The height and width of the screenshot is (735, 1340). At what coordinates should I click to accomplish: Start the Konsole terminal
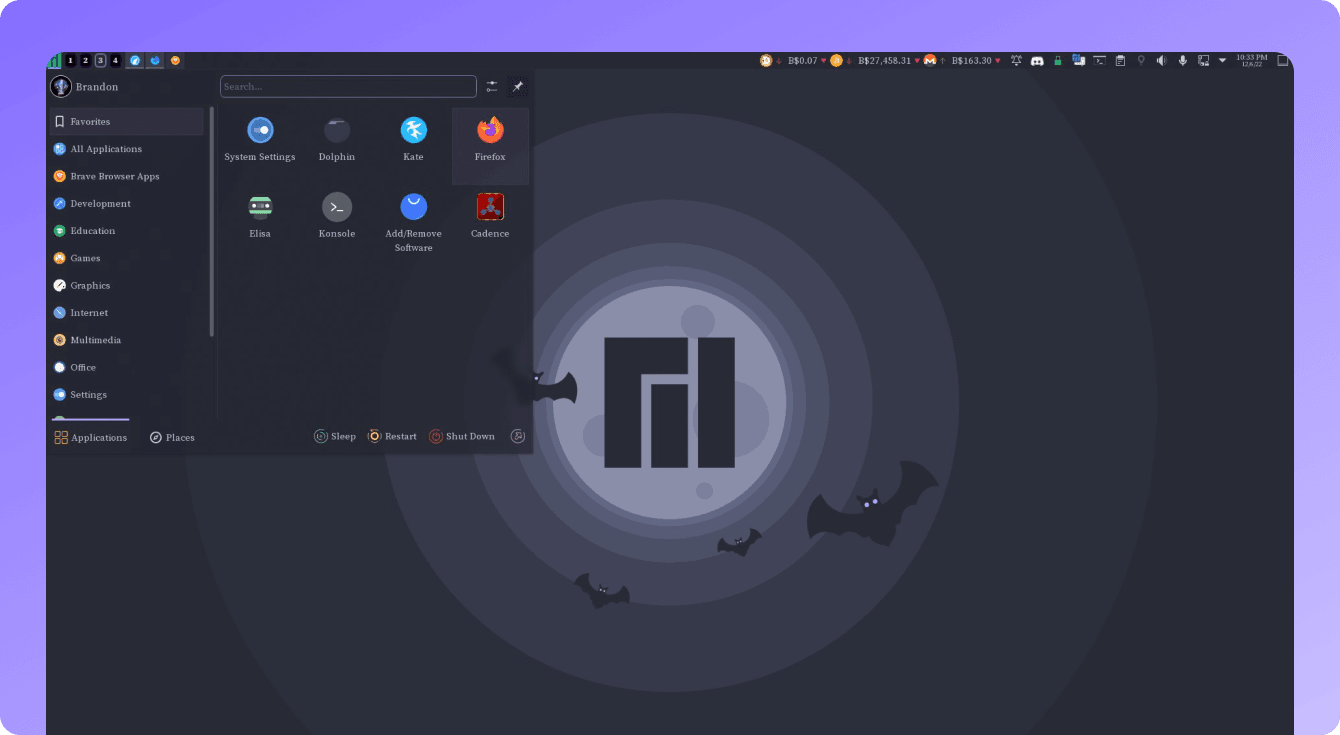(337, 216)
